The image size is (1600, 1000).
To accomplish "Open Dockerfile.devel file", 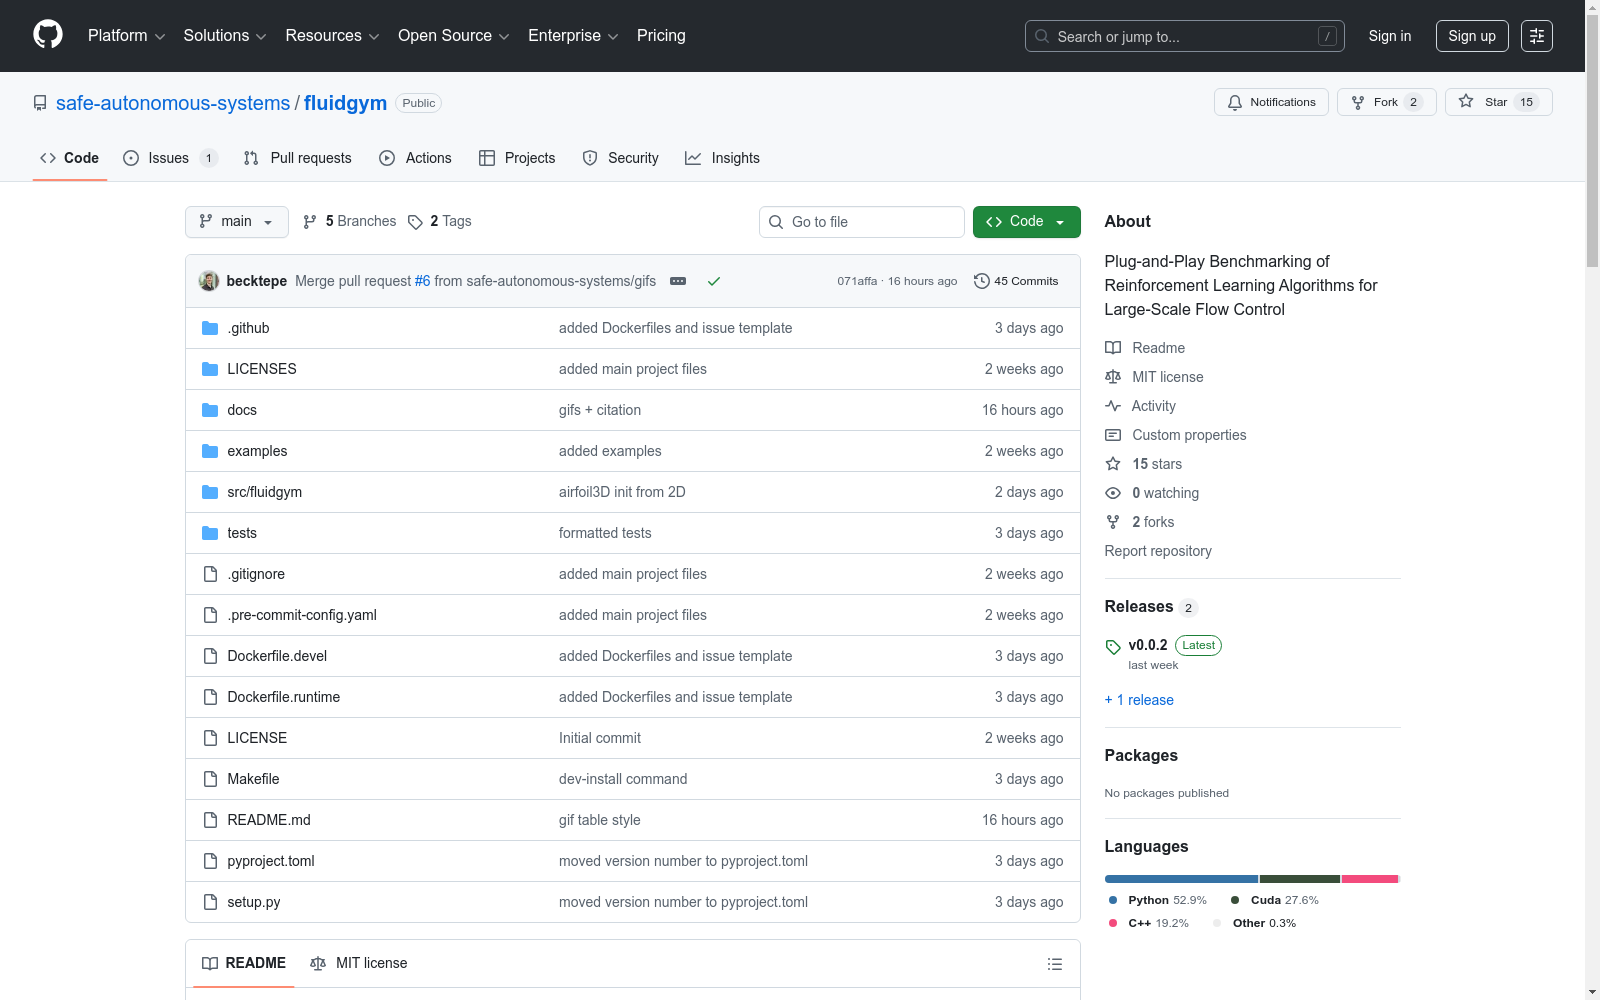I will click(277, 656).
